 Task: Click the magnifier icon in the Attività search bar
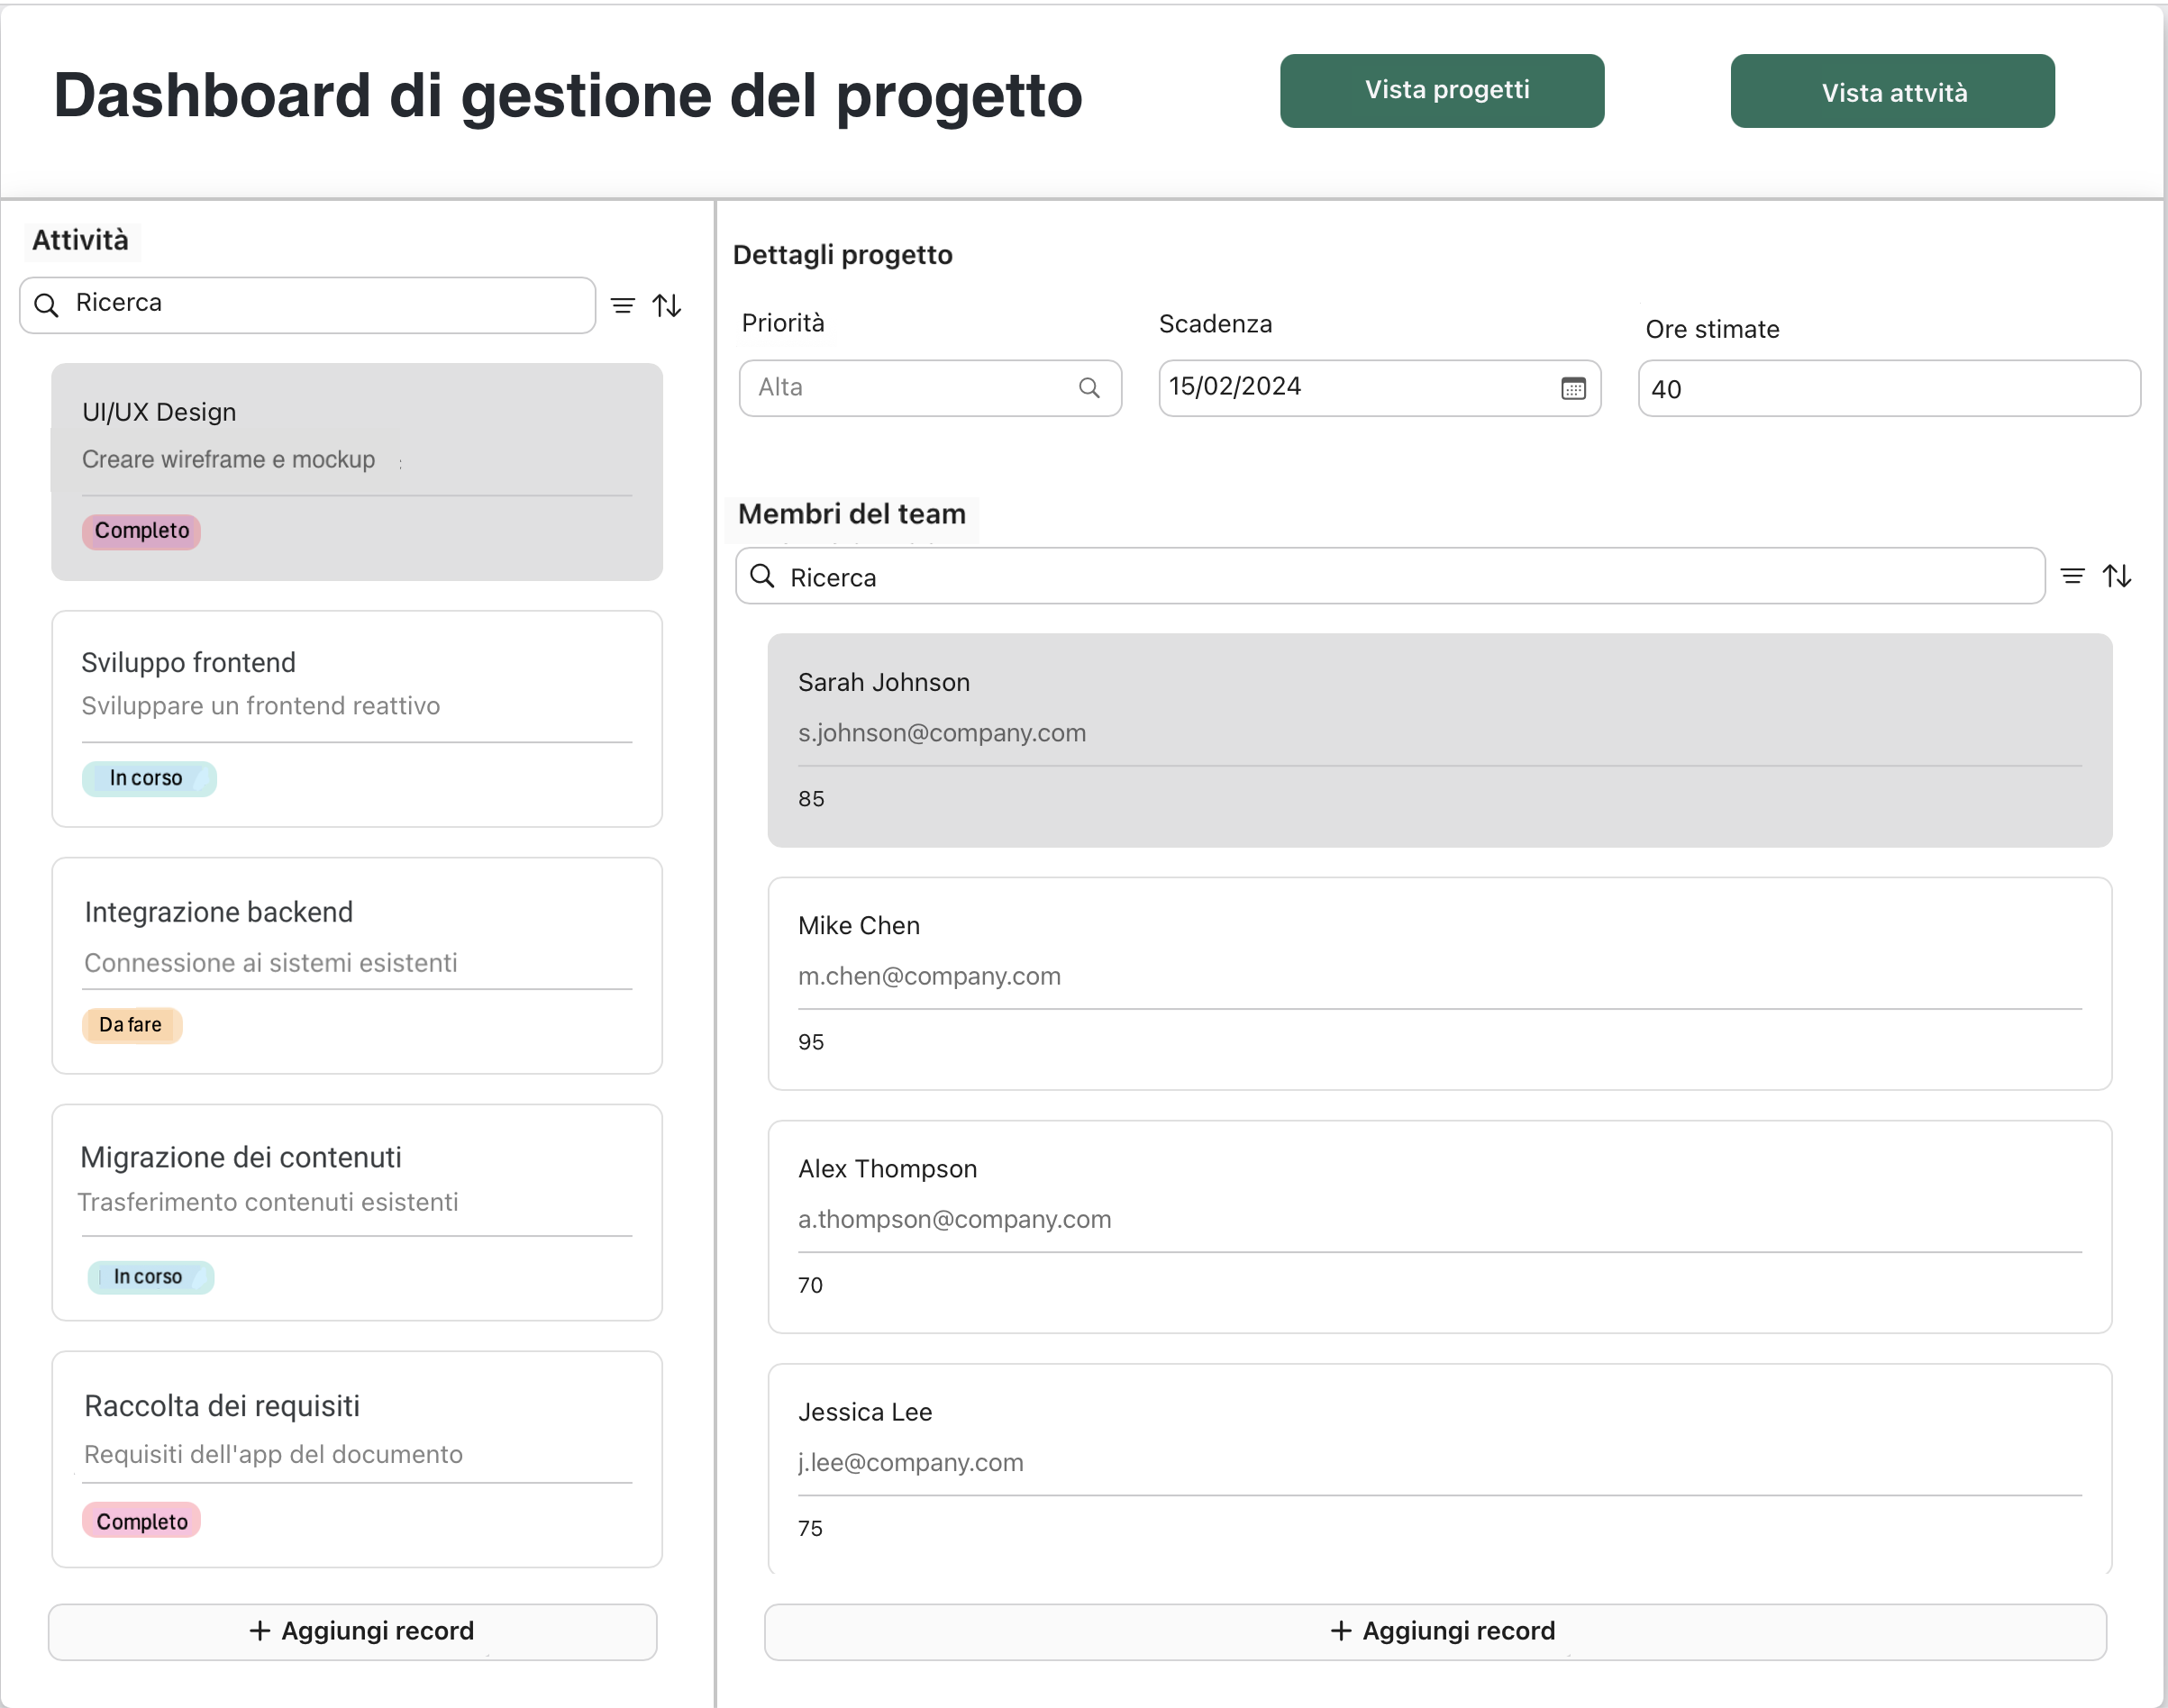[46, 305]
